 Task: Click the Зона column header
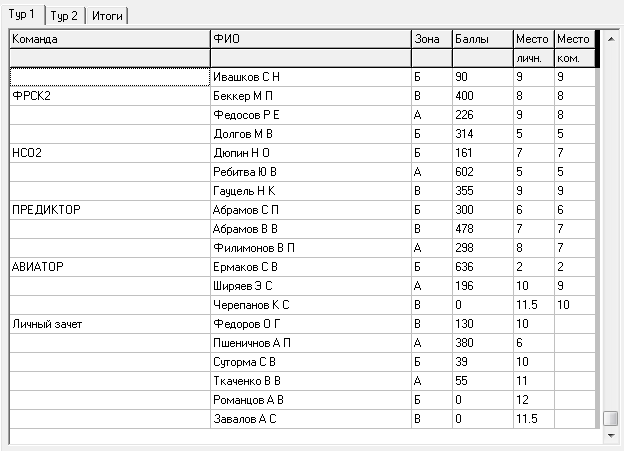click(x=432, y=39)
